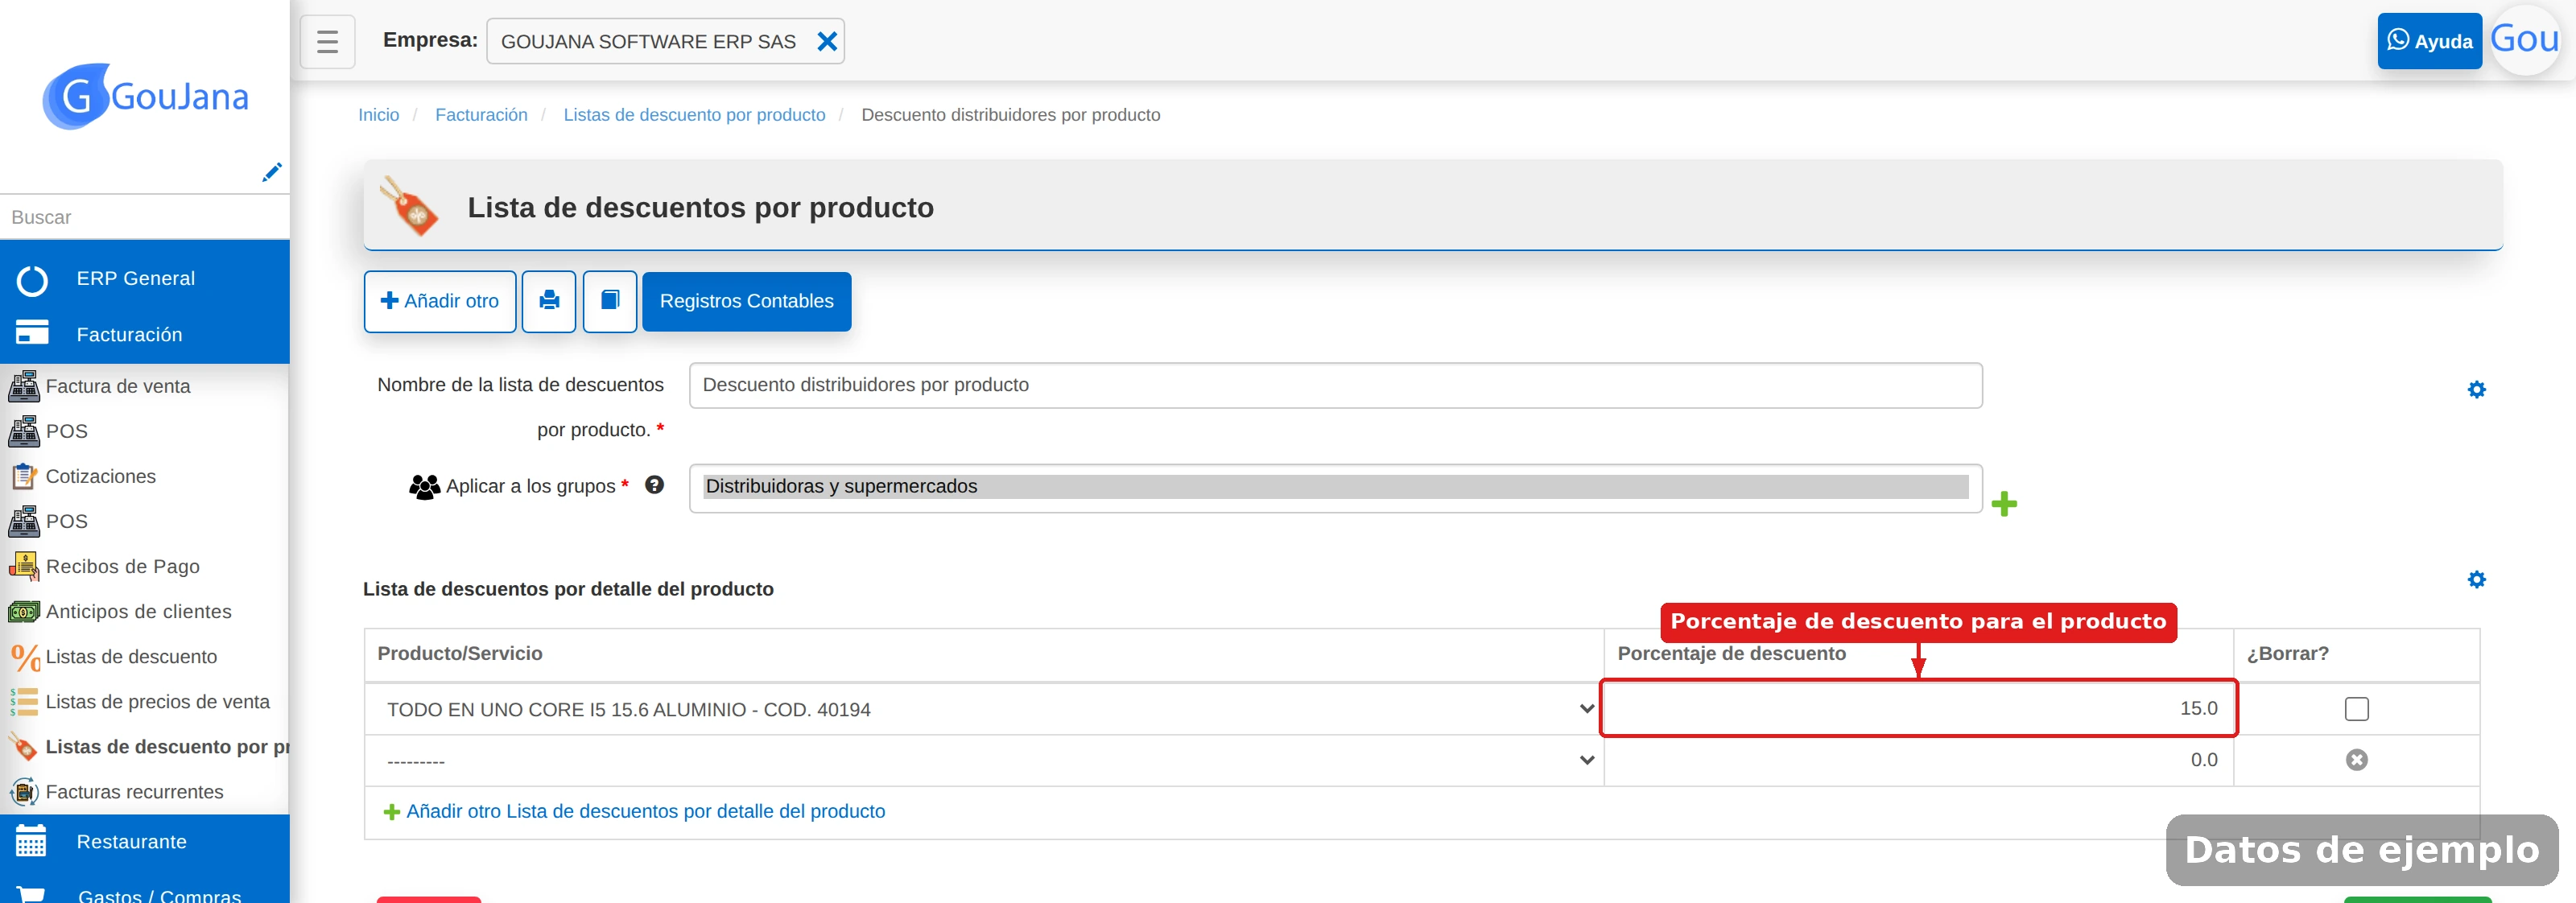Open the empty product dropdown in second row
Image resolution: width=2576 pixels, height=903 pixels.
990,760
